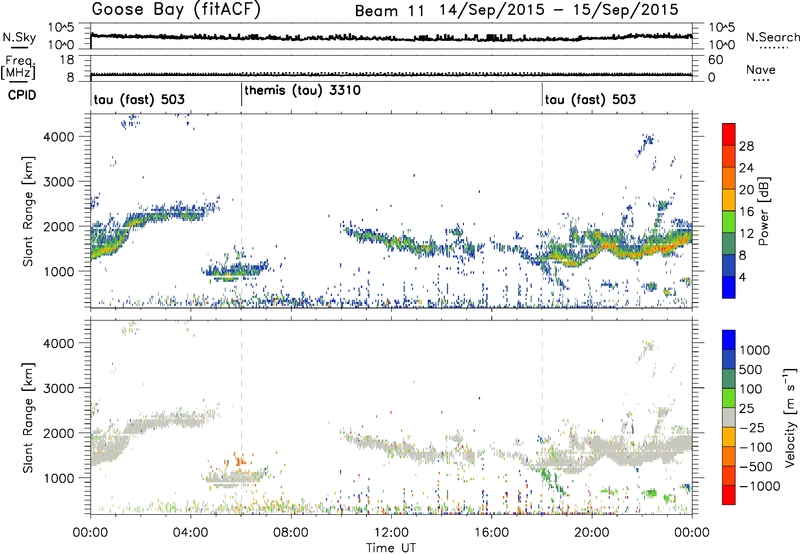Click the red bottom of Velocity color bar
Screen dimensions: 800x554
click(x=729, y=495)
